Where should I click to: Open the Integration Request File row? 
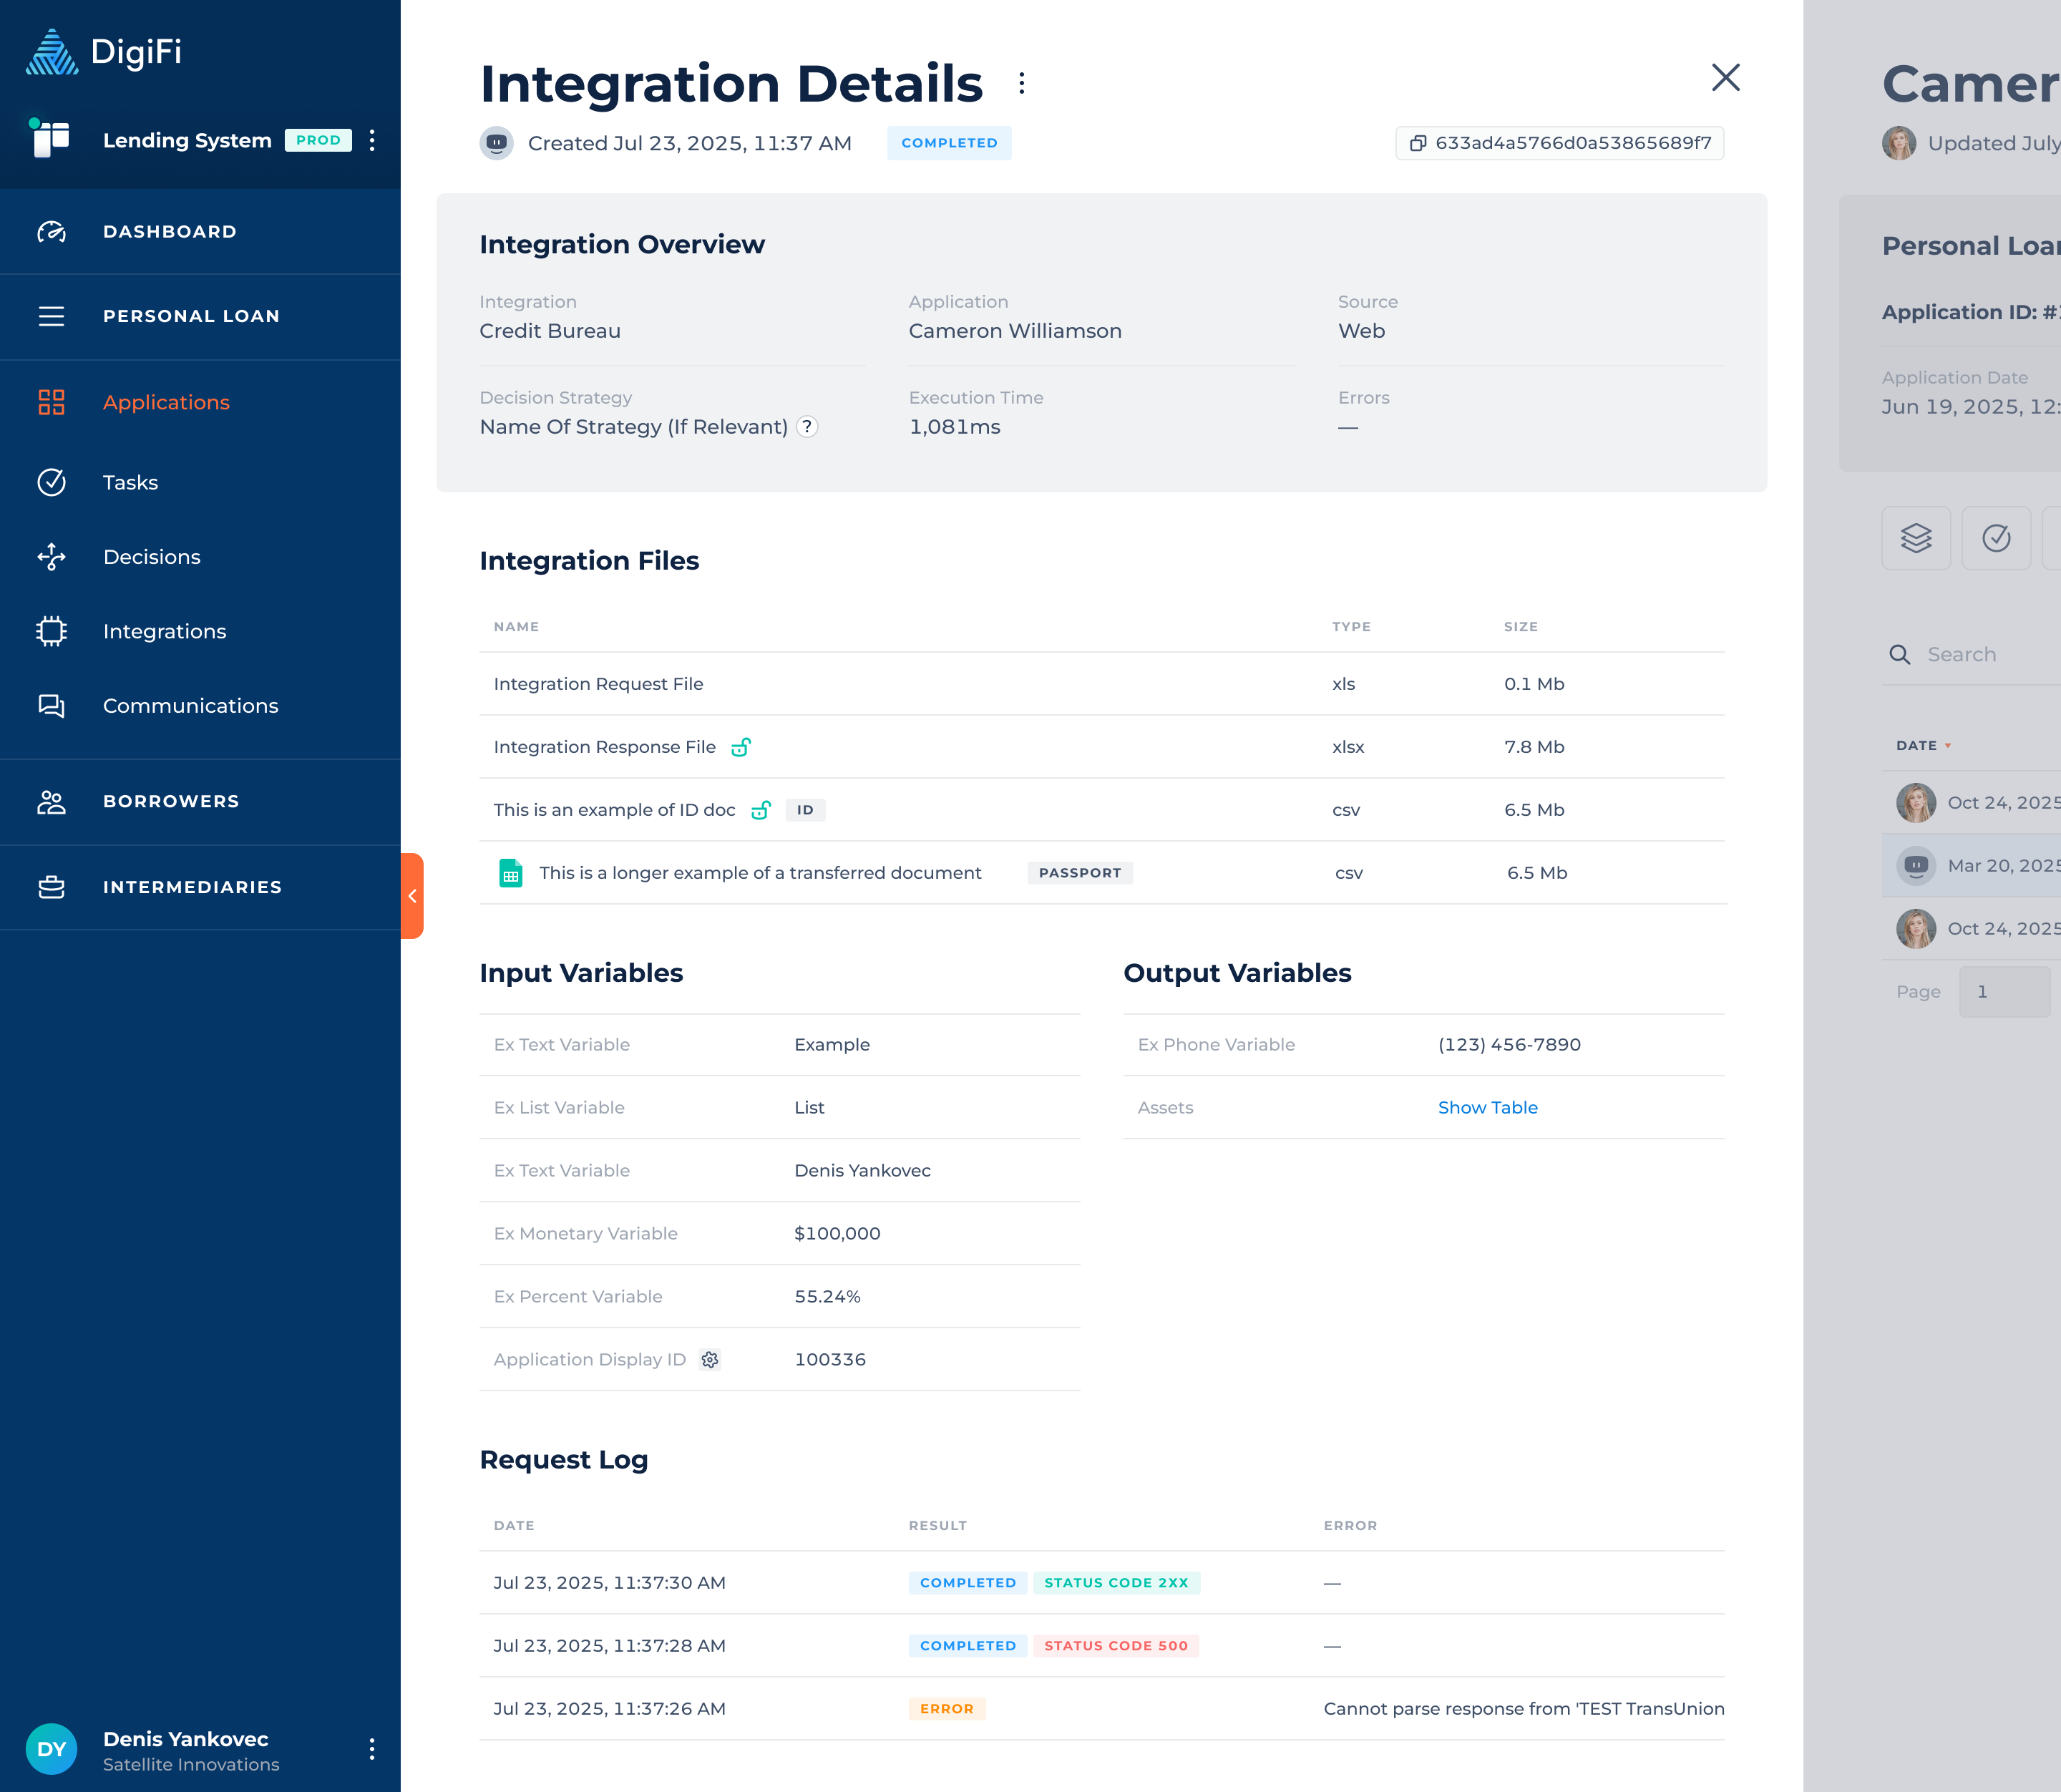(598, 684)
